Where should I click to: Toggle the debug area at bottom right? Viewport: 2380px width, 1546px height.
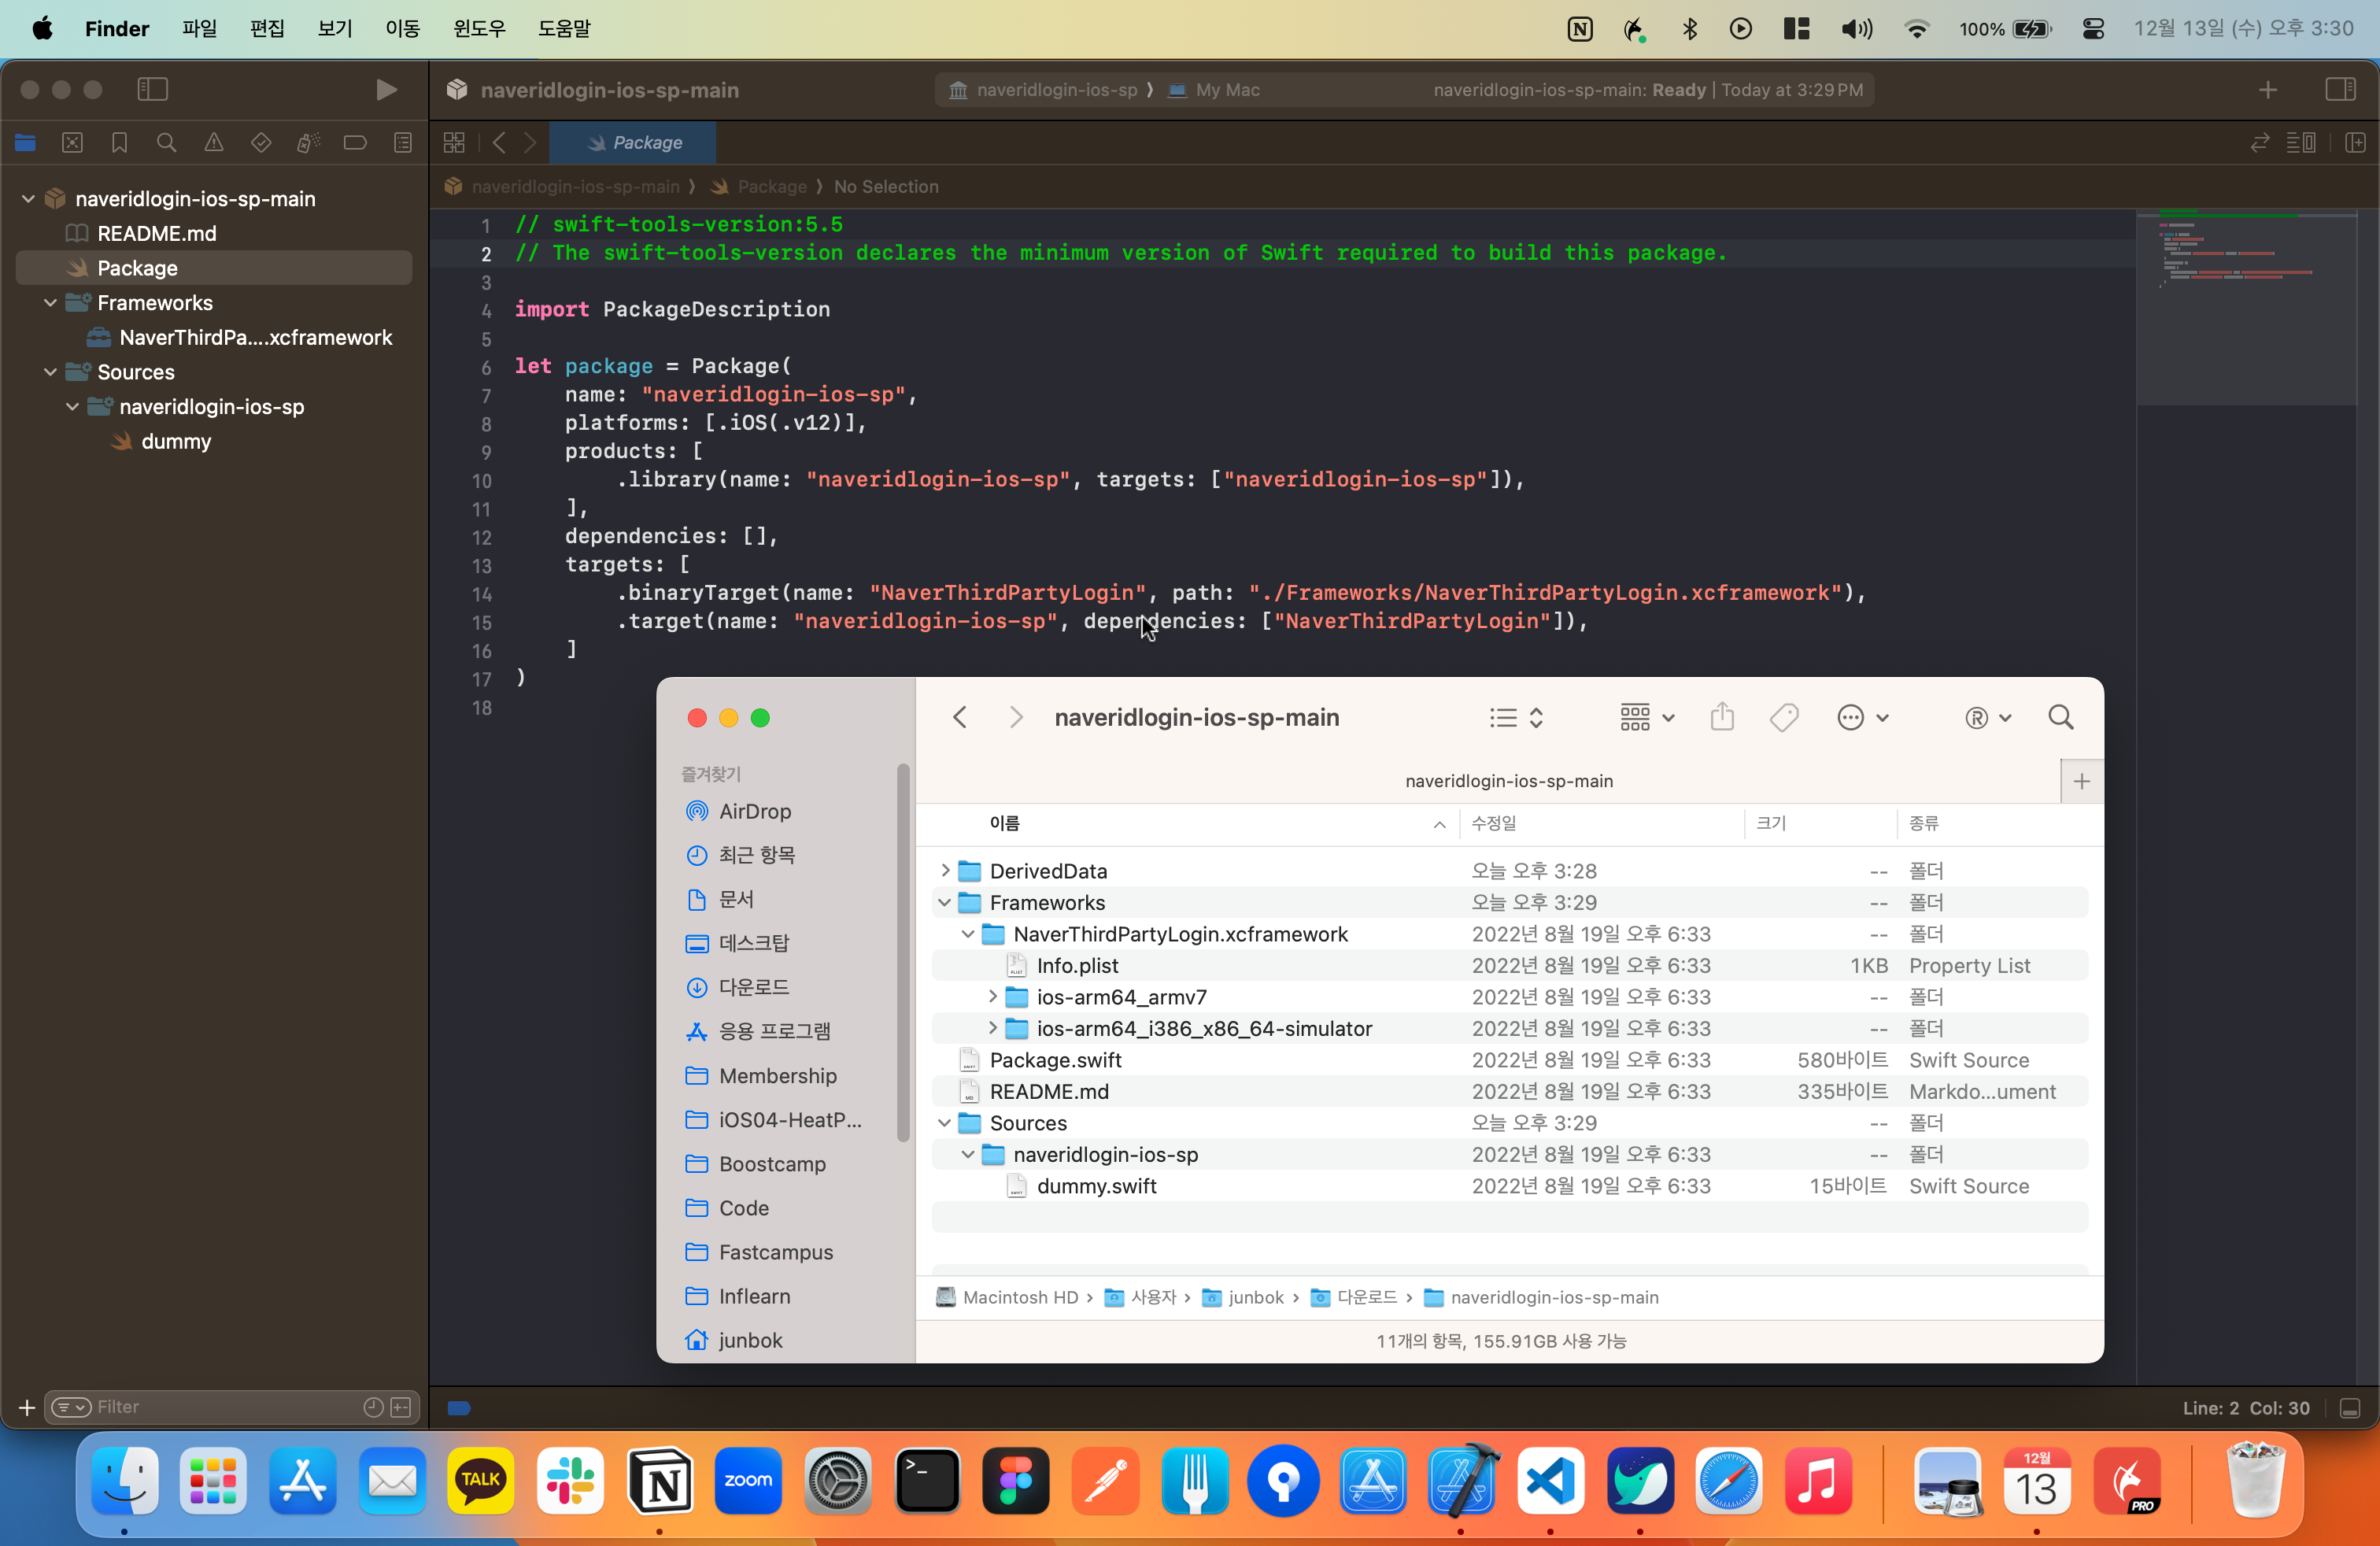click(x=2350, y=1408)
